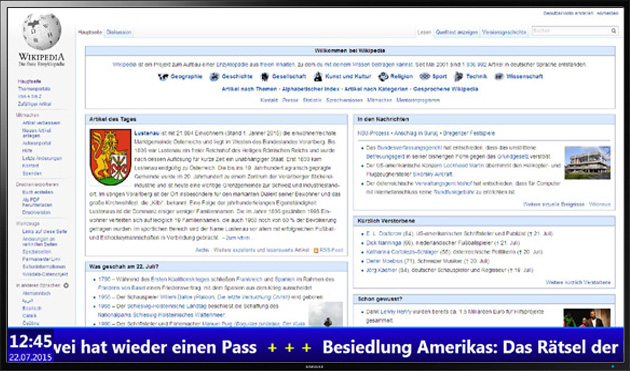Click the Lustenau coat of arms image

point(110,157)
